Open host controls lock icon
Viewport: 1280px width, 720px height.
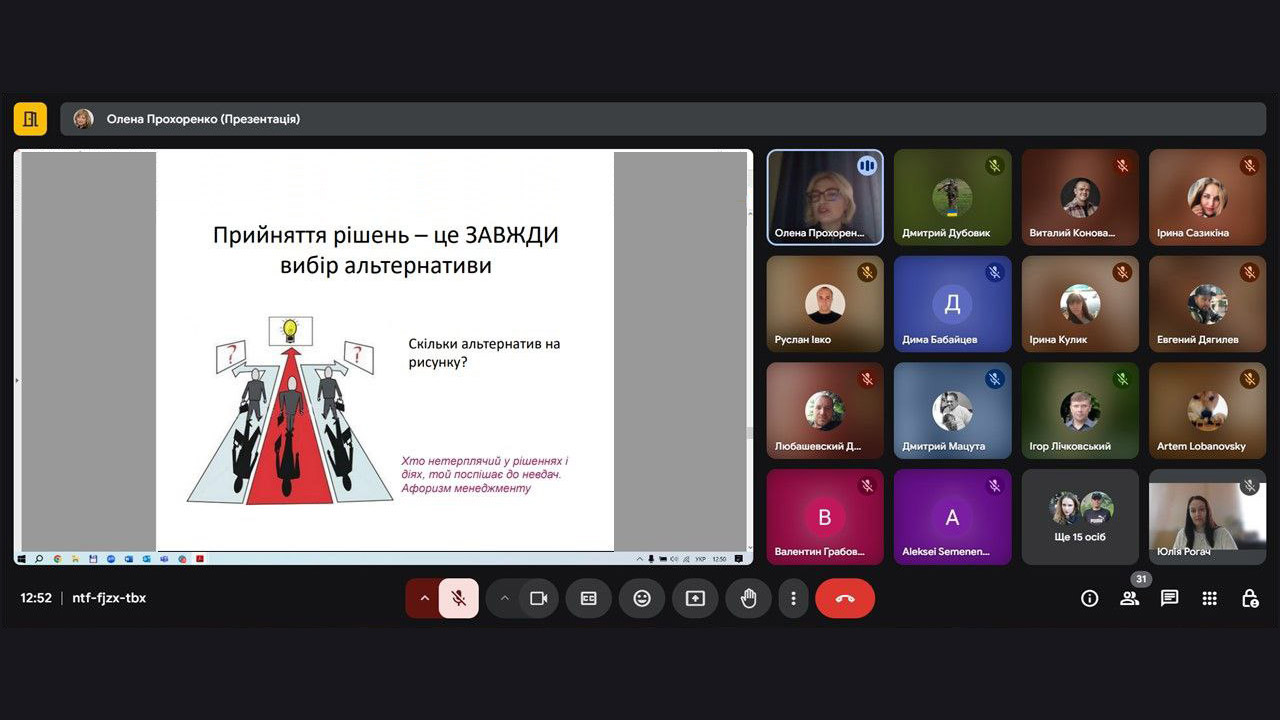point(1249,598)
